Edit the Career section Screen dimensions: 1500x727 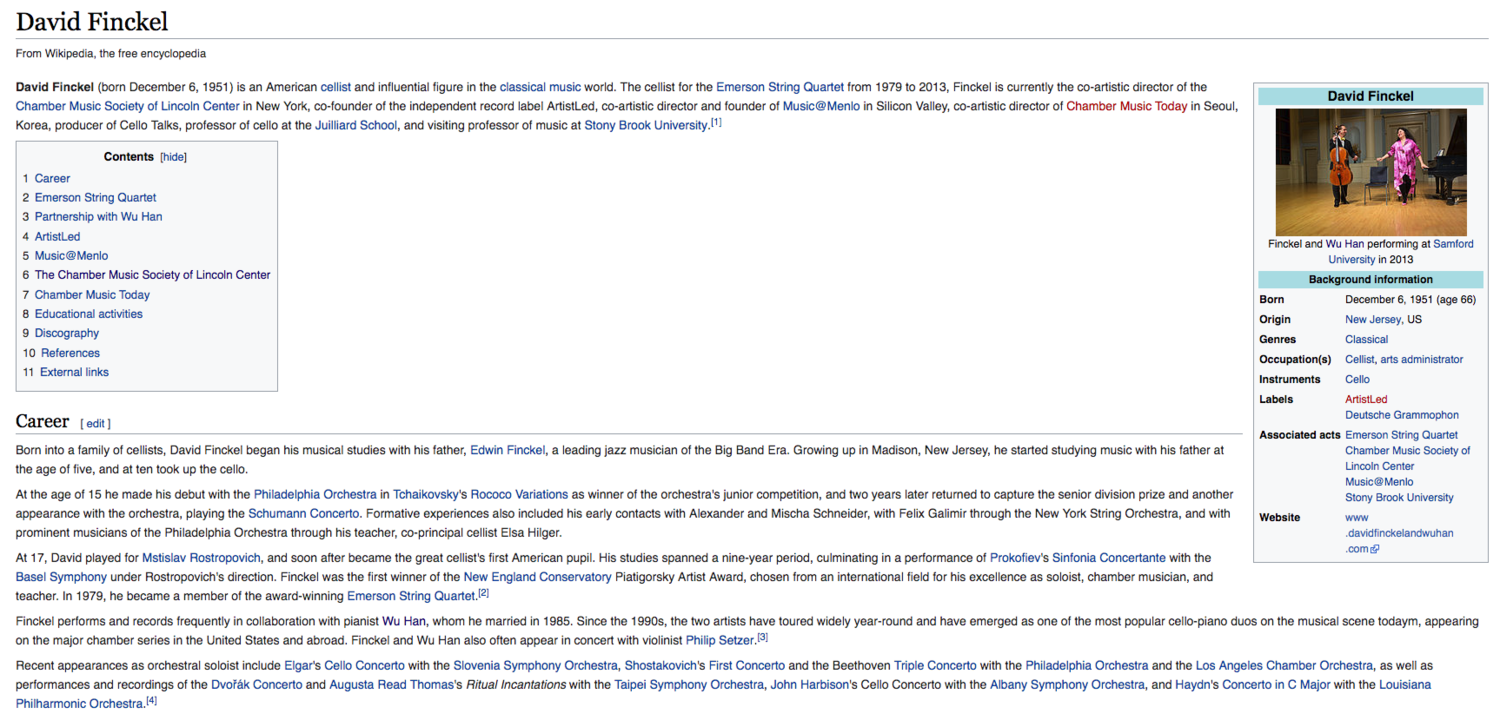(x=96, y=424)
